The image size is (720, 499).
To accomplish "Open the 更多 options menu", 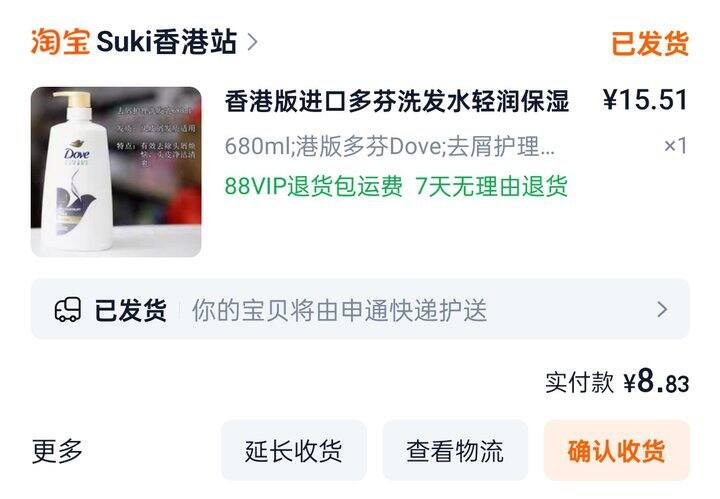I will click(x=57, y=451).
